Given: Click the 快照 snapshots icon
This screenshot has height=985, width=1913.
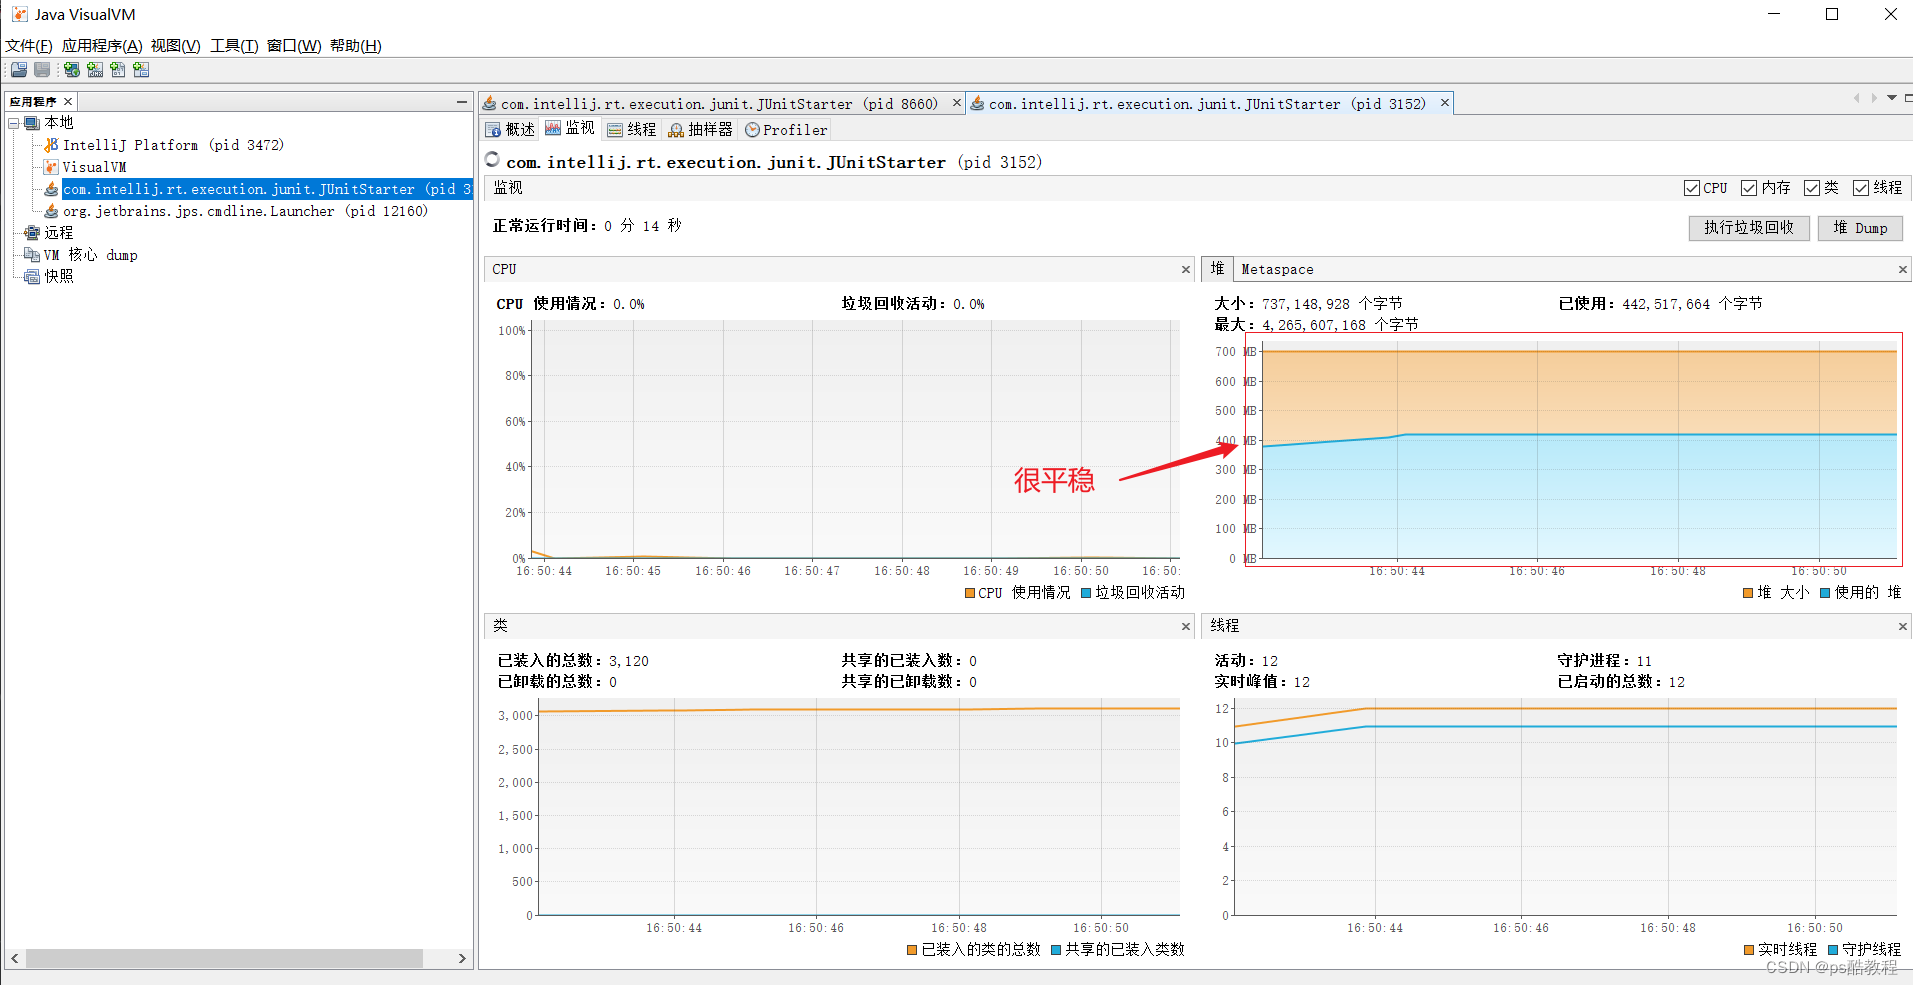Looking at the screenshot, I should pyautogui.click(x=32, y=276).
